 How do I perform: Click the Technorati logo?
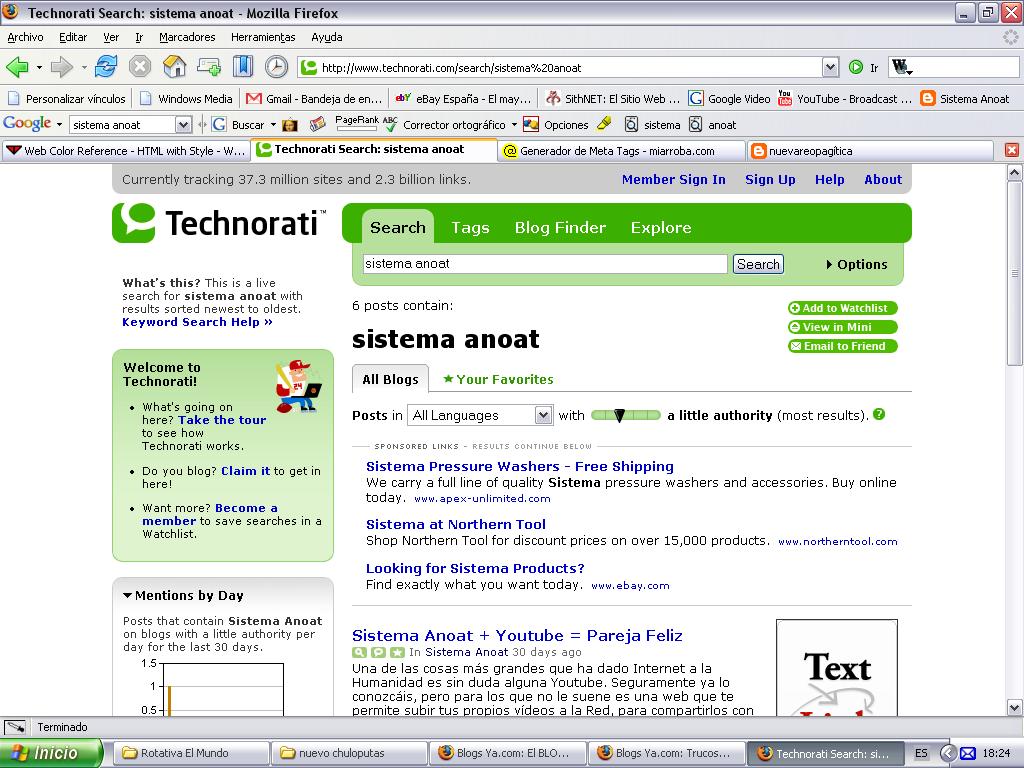[x=219, y=223]
